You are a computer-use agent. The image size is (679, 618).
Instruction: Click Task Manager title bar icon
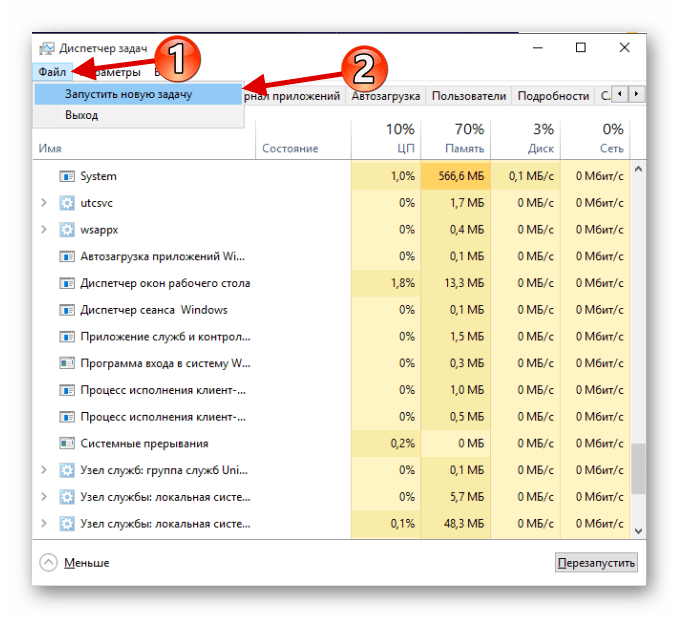(x=47, y=48)
